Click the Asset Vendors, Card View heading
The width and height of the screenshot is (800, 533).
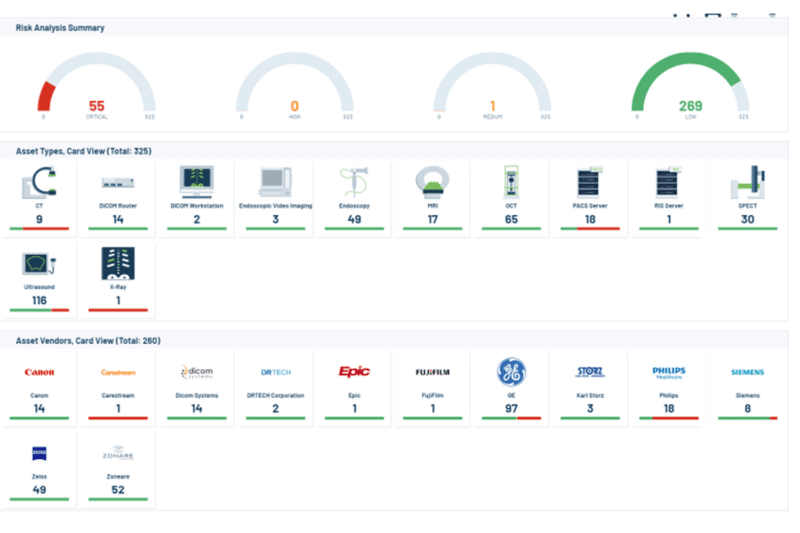pos(88,340)
